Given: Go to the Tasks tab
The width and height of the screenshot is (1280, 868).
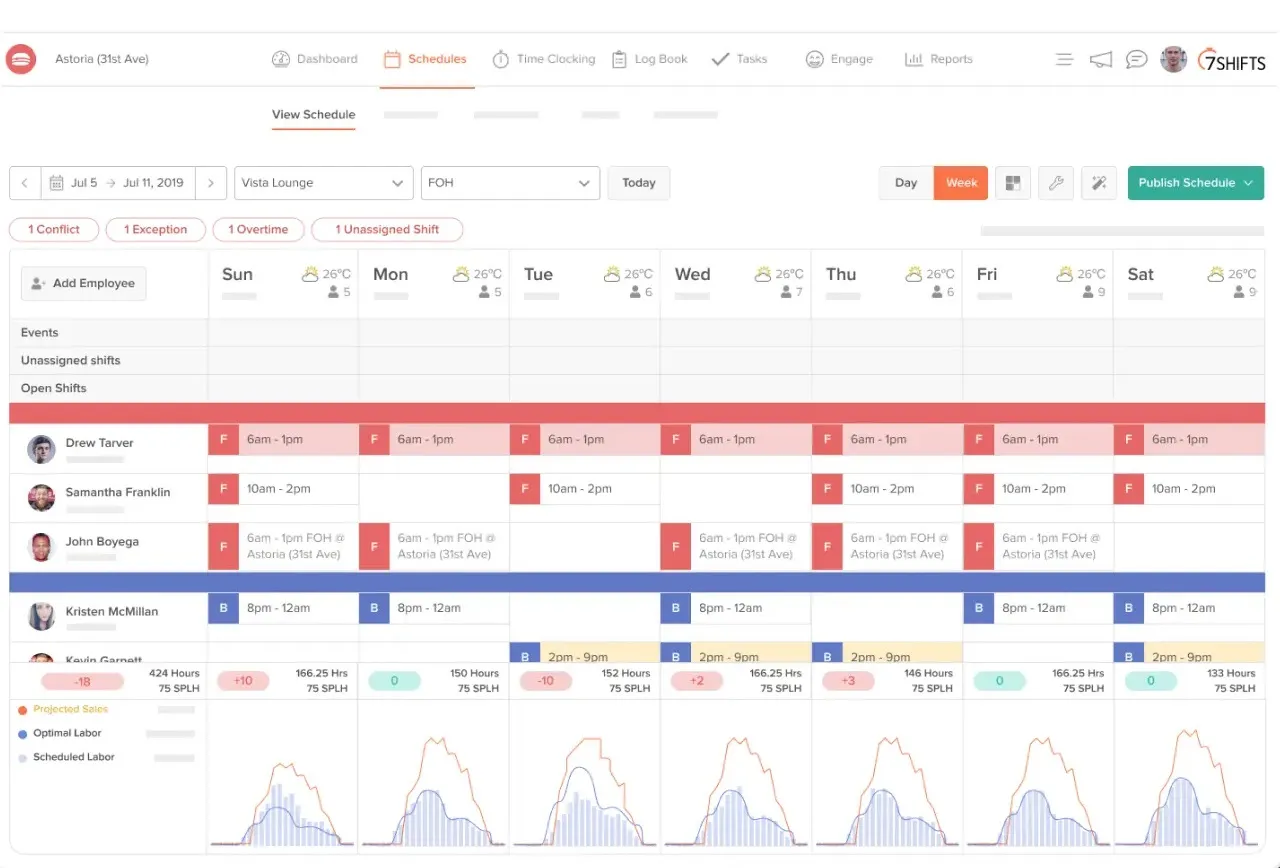Looking at the screenshot, I should tap(740, 59).
